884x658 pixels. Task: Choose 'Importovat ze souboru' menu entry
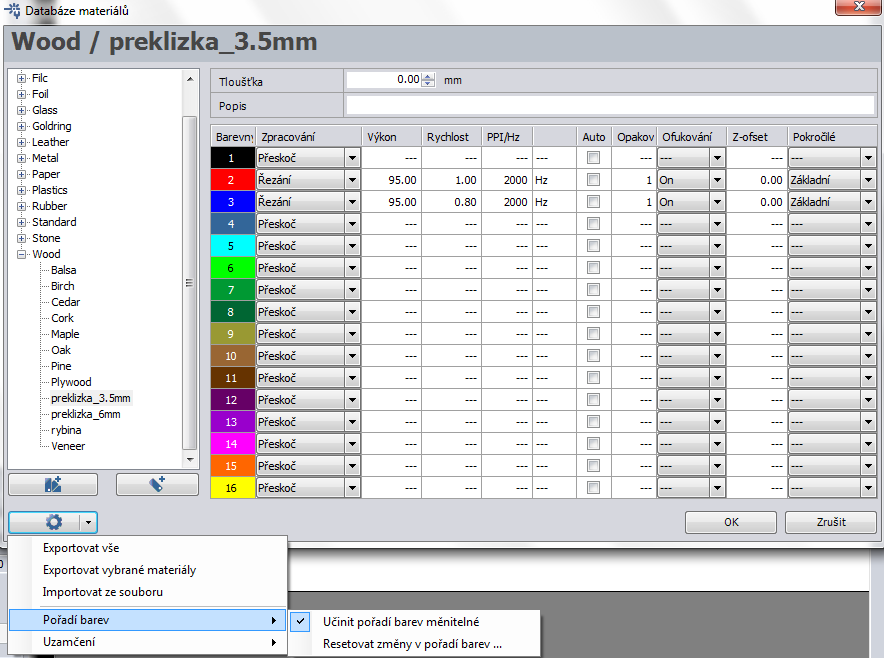pyautogui.click(x=102, y=592)
